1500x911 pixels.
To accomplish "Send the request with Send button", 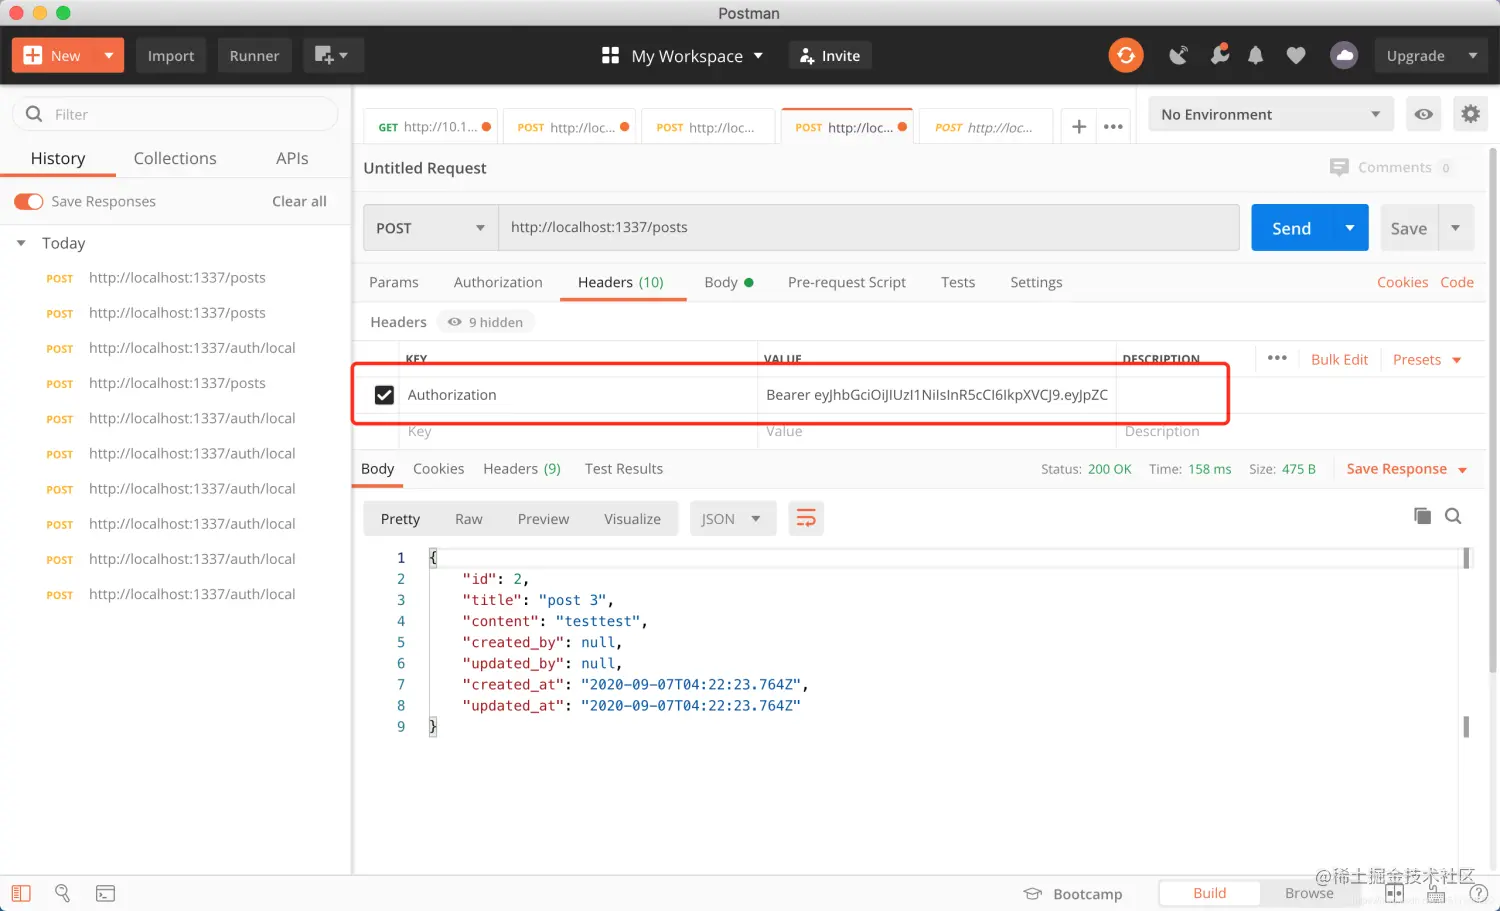I will (1291, 228).
